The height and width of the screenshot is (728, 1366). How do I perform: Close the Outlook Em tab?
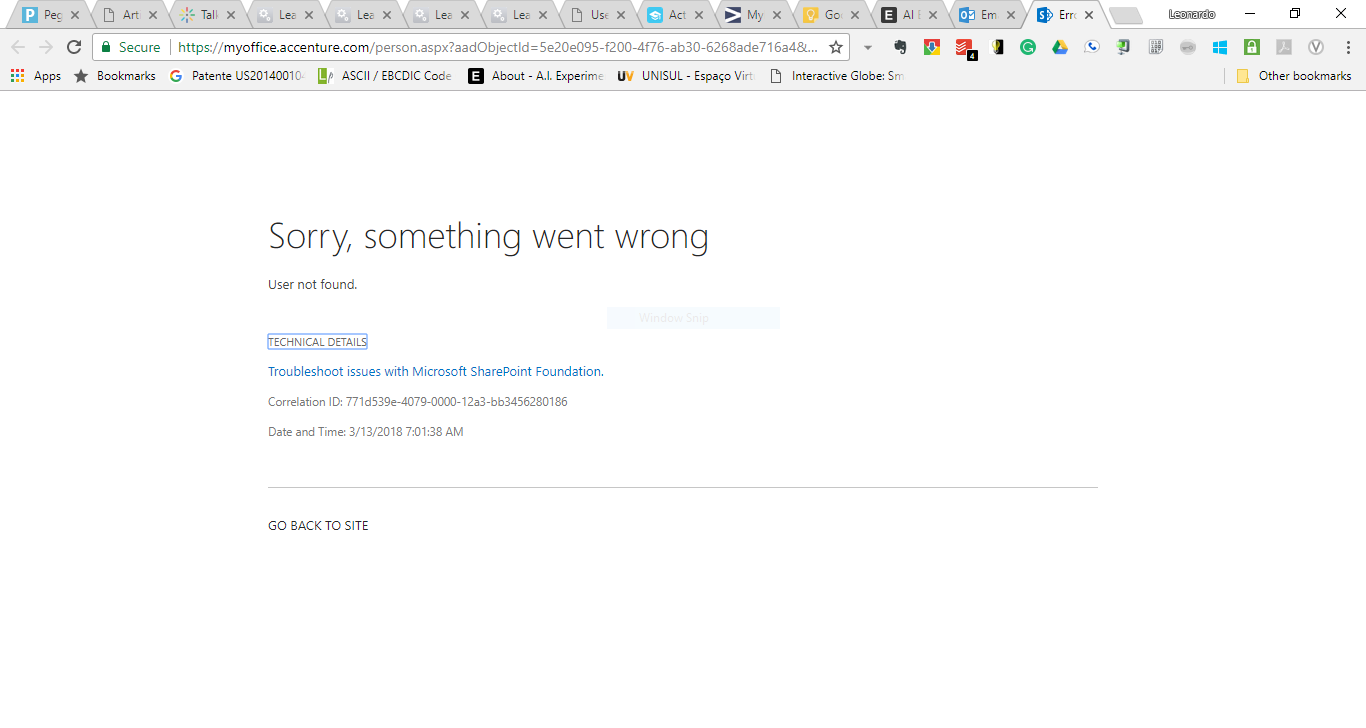coord(1011,15)
